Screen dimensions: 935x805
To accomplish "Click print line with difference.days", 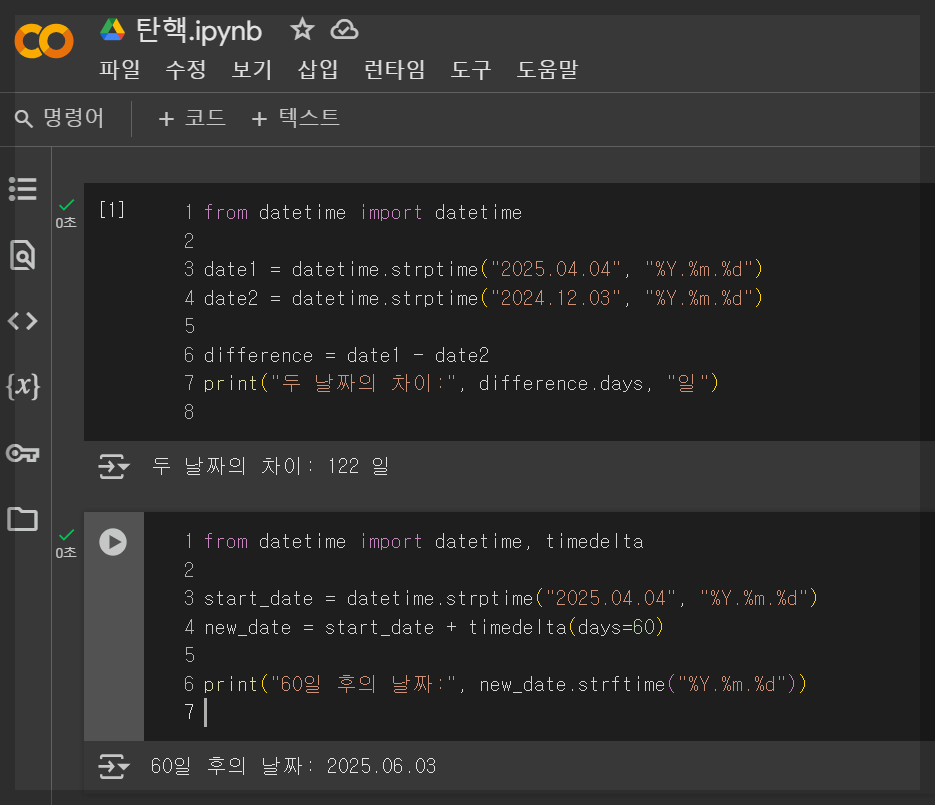I will click(x=461, y=383).
